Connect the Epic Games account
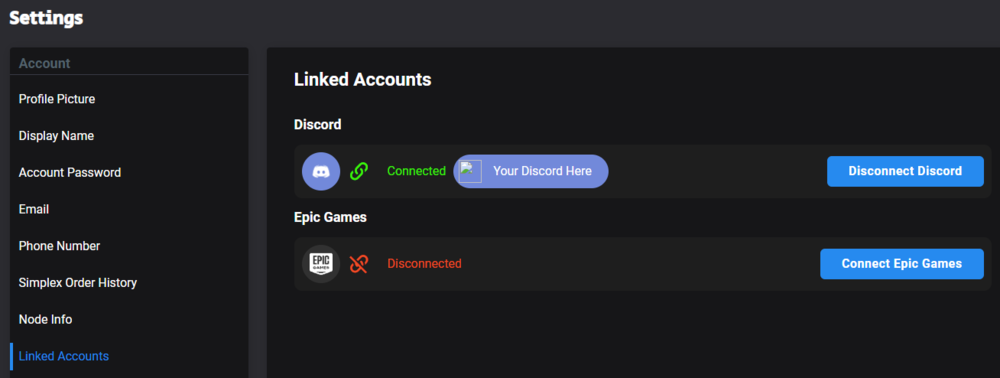 (x=902, y=264)
